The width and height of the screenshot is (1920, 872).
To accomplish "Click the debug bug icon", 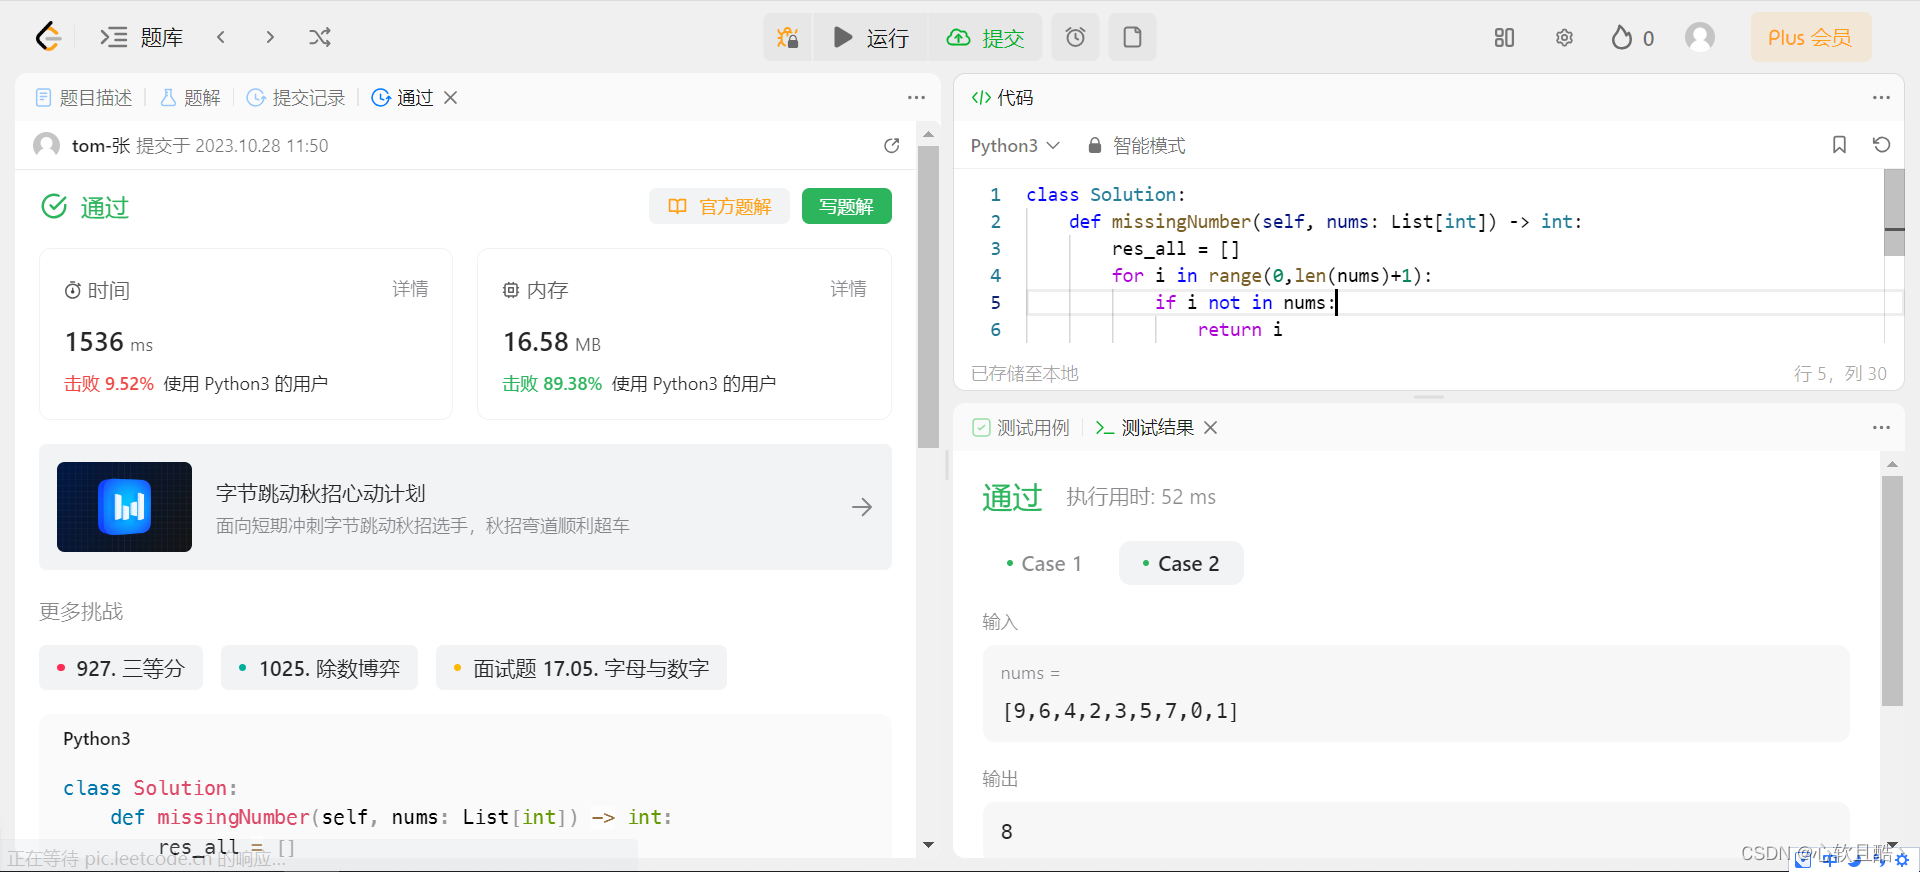I will pyautogui.click(x=788, y=37).
